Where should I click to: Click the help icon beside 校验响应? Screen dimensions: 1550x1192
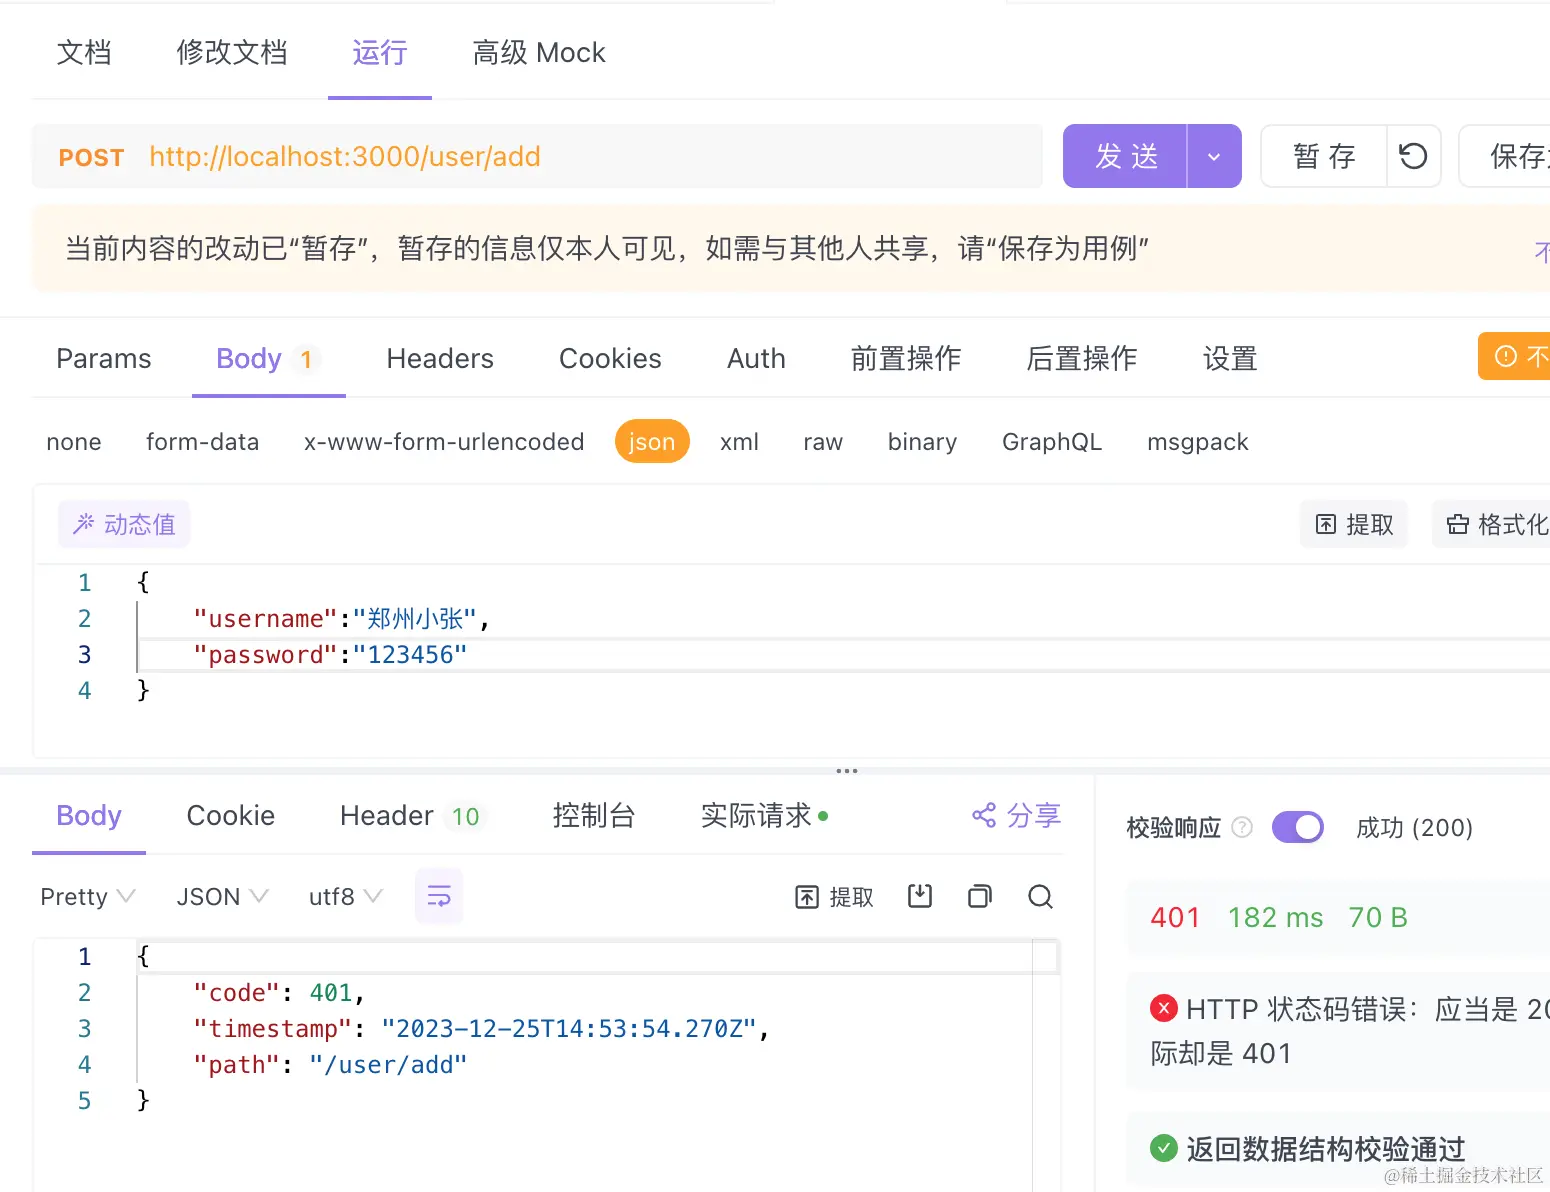pos(1242,827)
